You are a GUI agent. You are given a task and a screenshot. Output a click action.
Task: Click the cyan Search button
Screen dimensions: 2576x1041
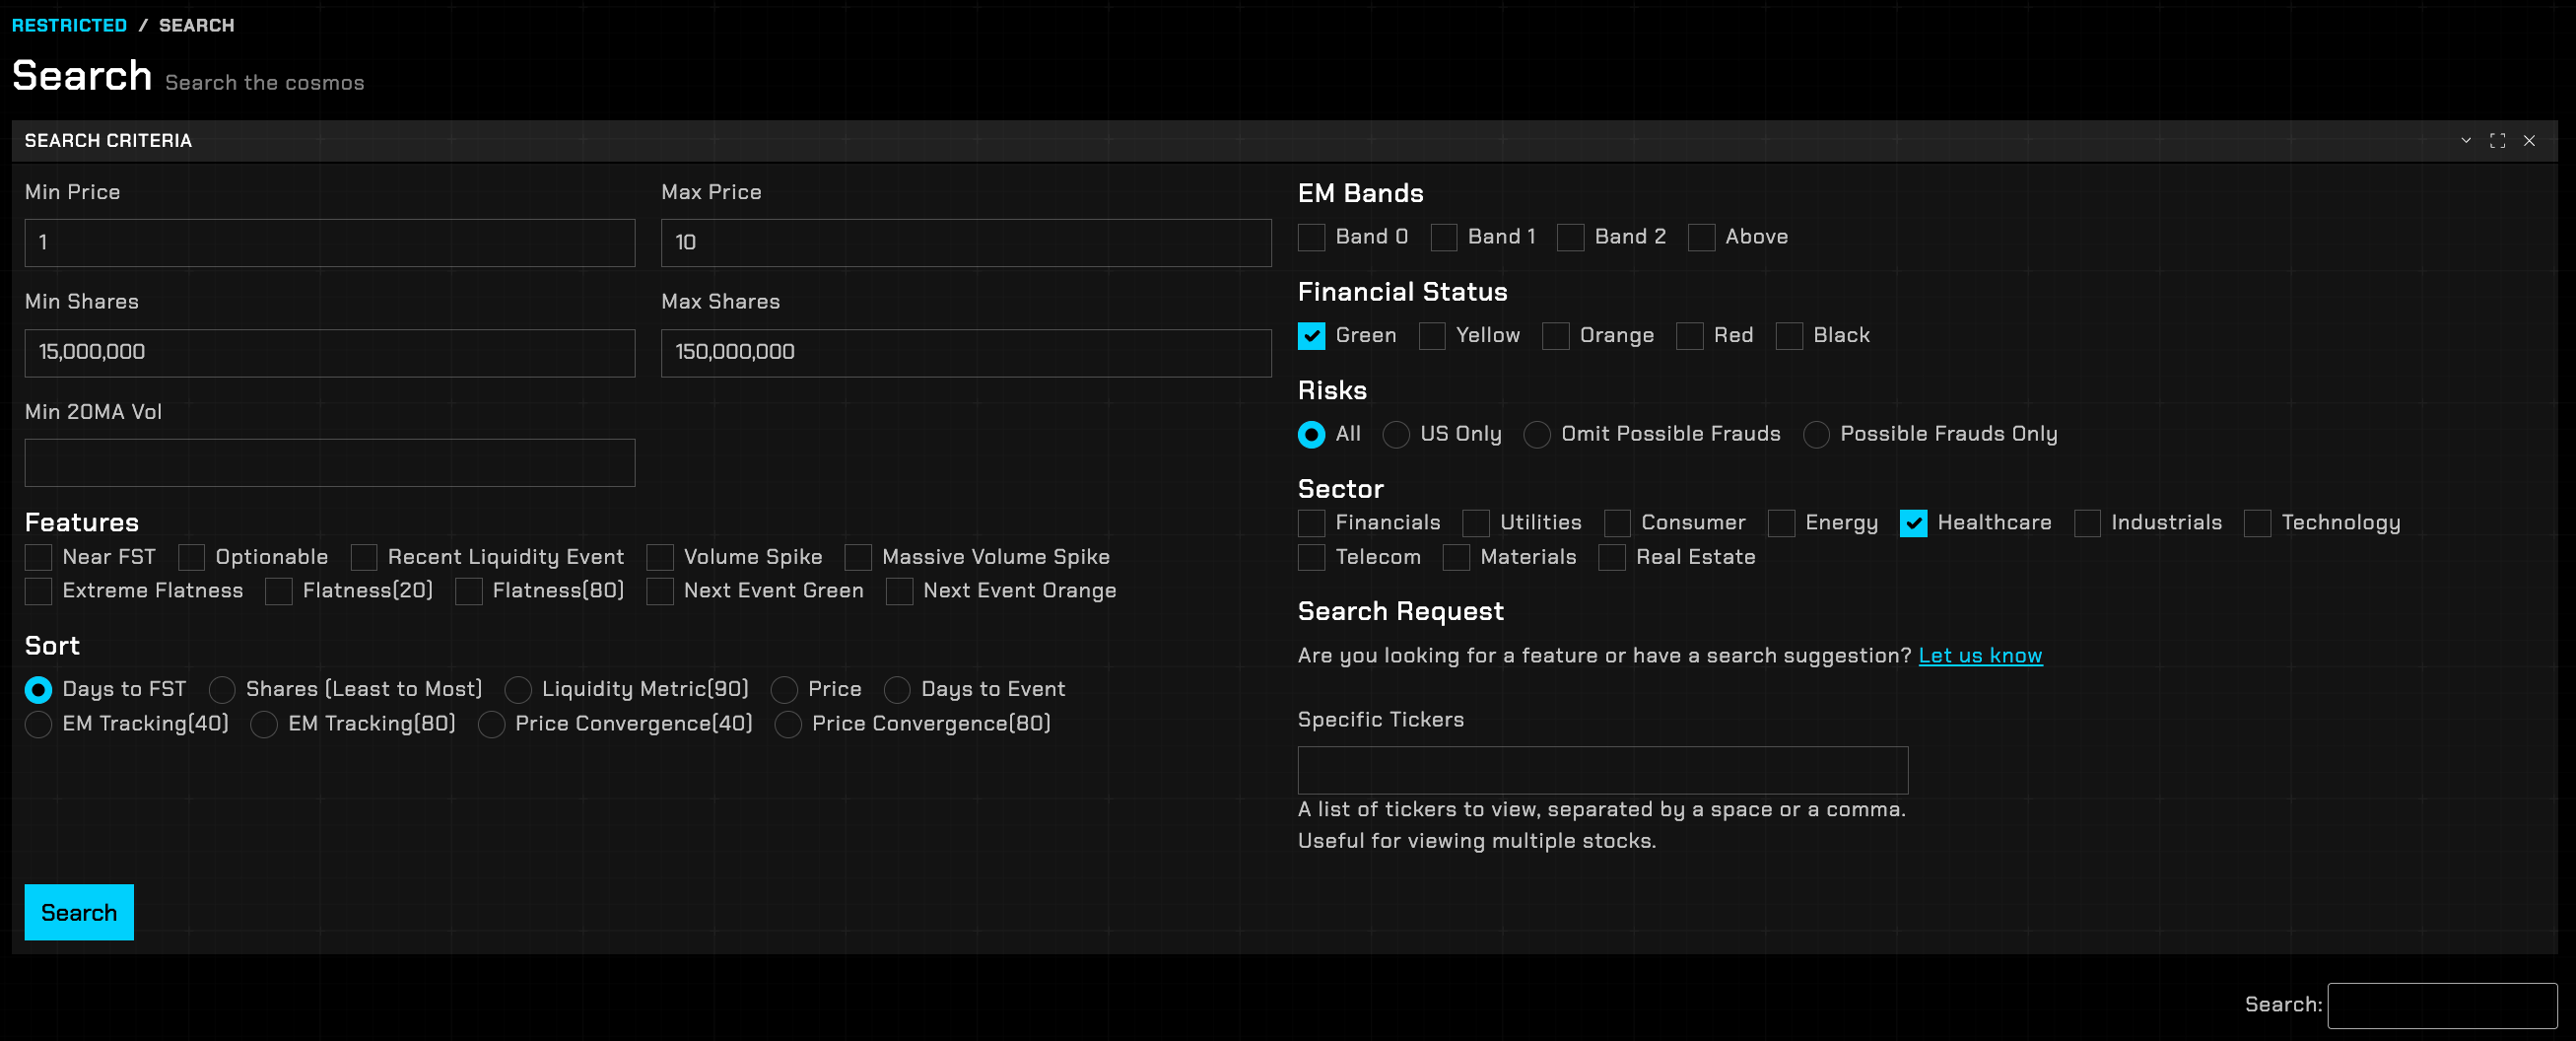point(79,912)
